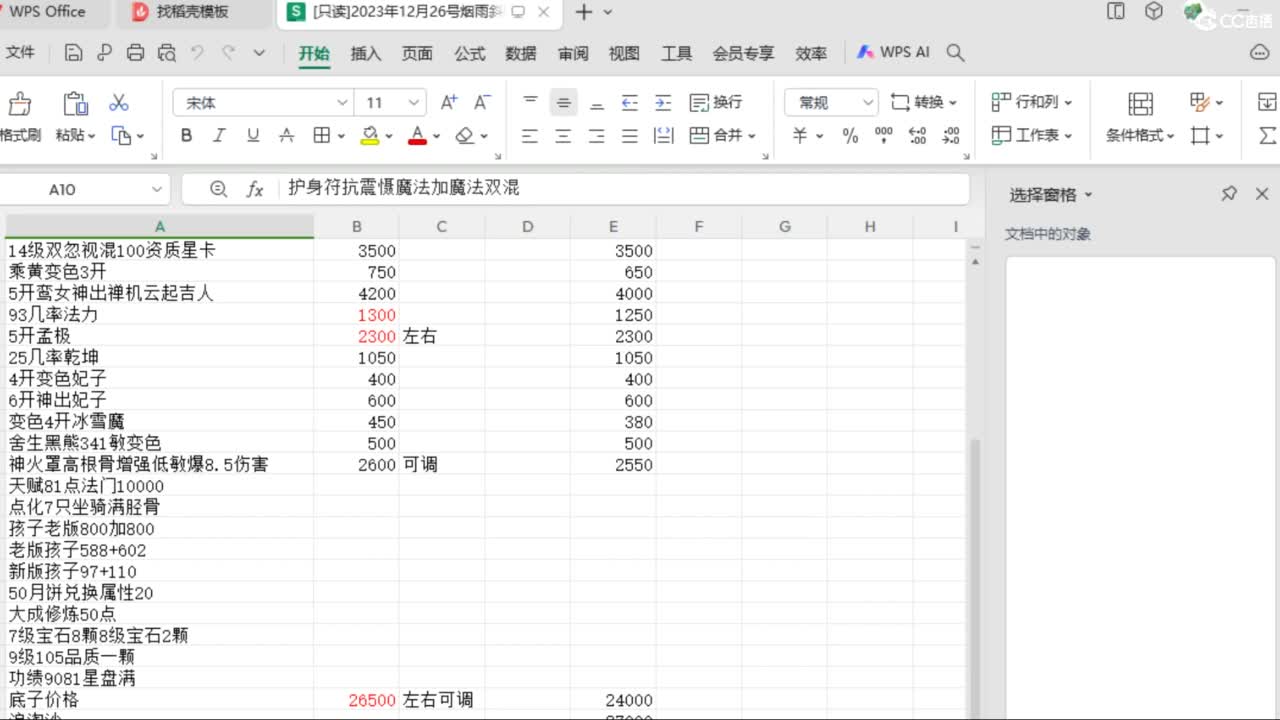Click the Print Preview icon
This screenshot has width=1280, height=720.
coord(167,53)
